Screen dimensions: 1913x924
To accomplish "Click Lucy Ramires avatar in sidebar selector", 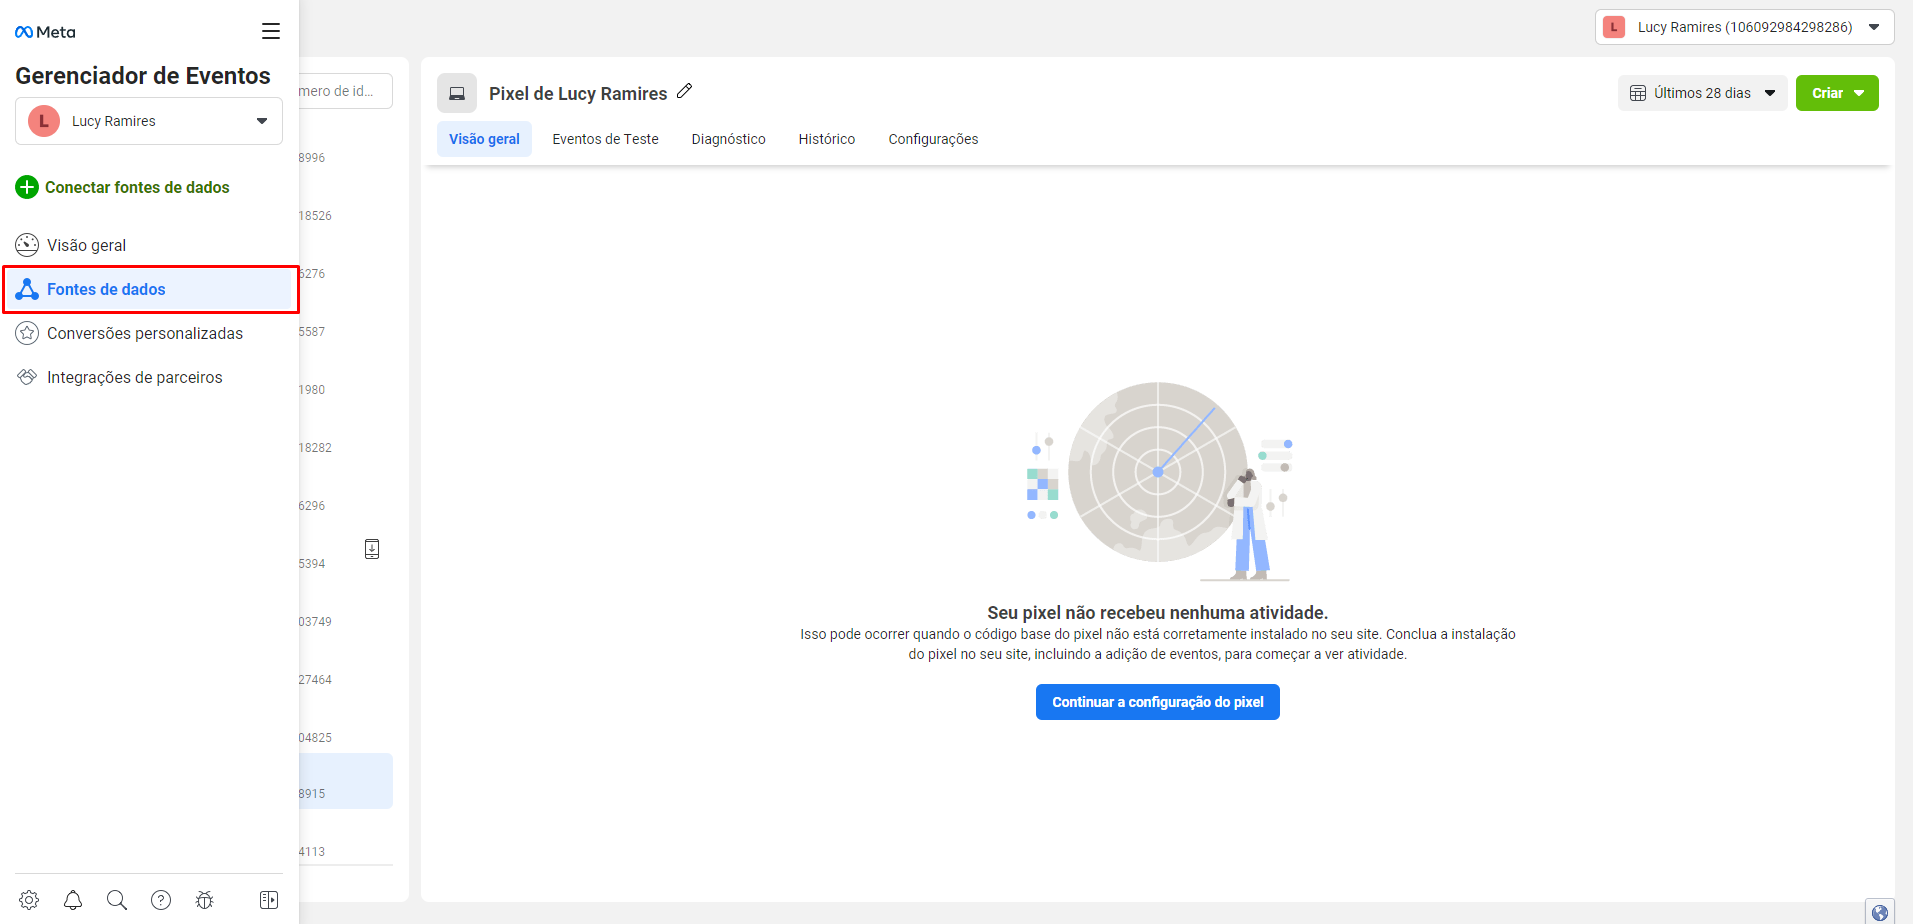I will pyautogui.click(x=44, y=121).
